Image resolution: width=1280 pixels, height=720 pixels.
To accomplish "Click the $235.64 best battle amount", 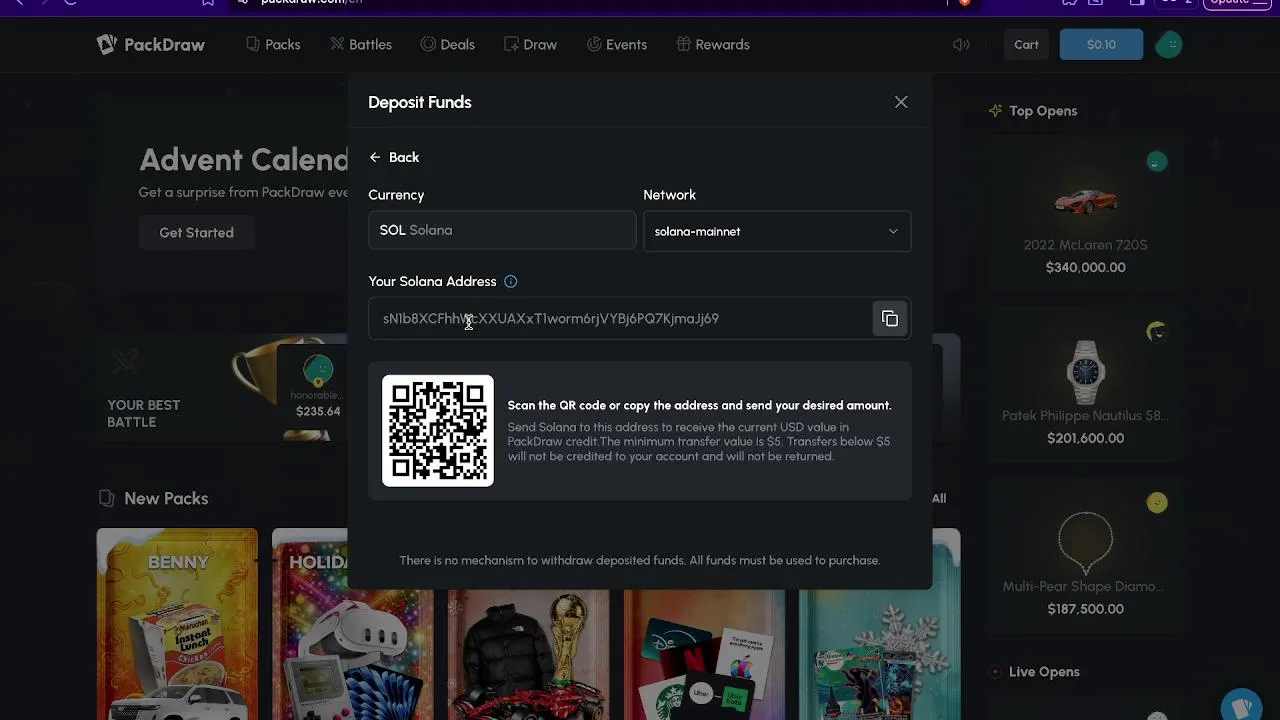I will [x=318, y=411].
